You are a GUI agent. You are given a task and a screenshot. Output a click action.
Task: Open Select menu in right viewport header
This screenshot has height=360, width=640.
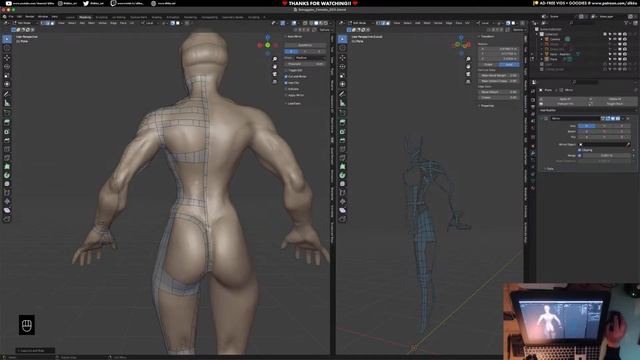coord(407,23)
